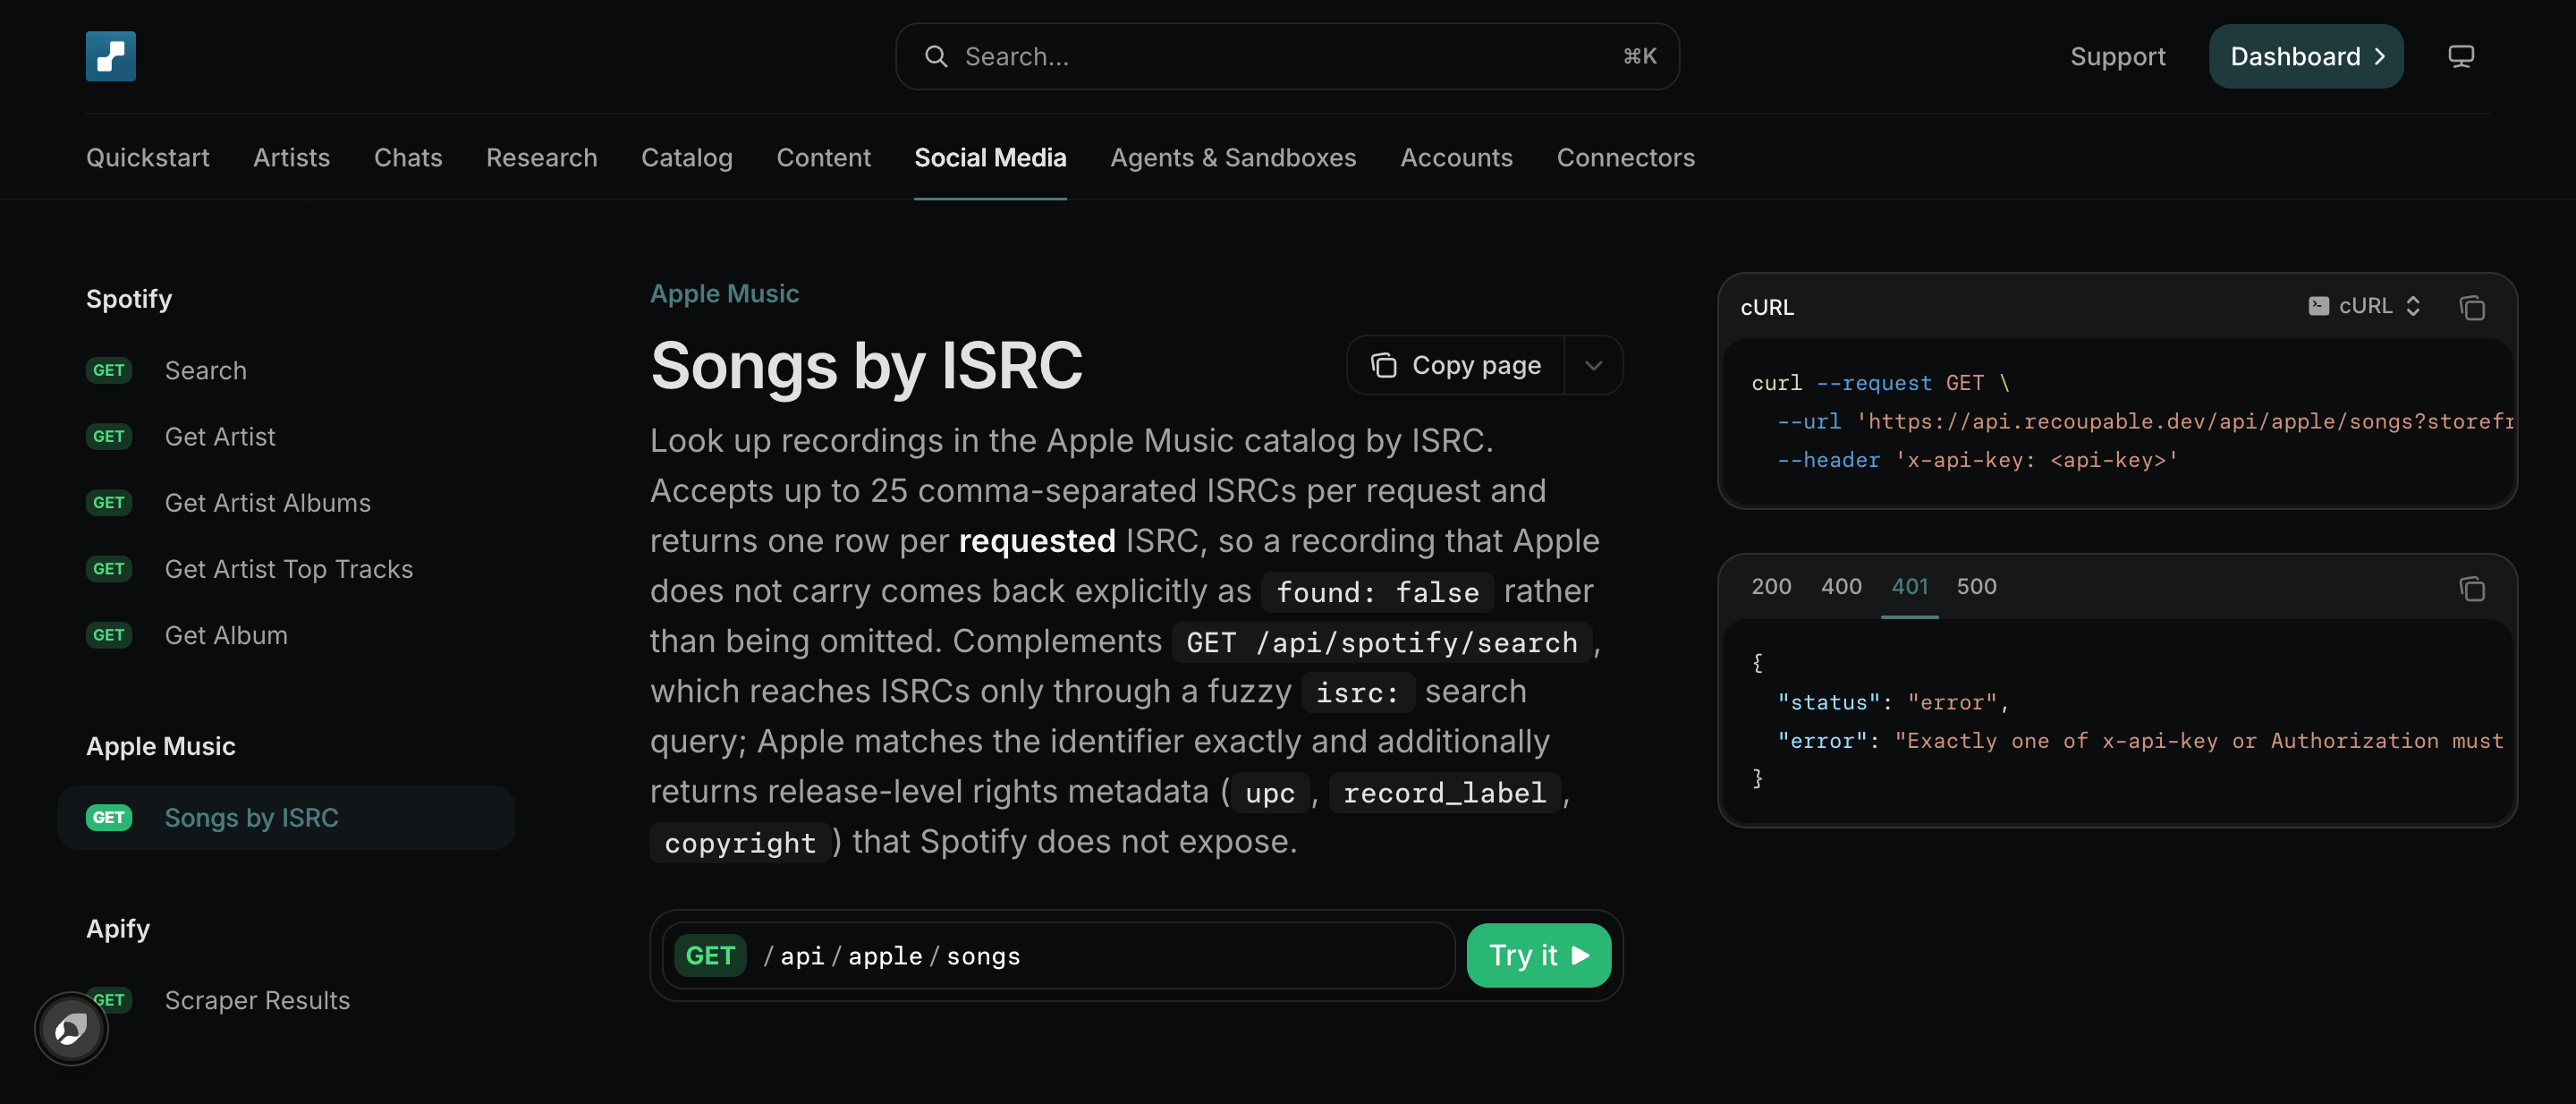Copy the 401 response JSON snippet
The height and width of the screenshot is (1104, 2576).
click(2472, 588)
